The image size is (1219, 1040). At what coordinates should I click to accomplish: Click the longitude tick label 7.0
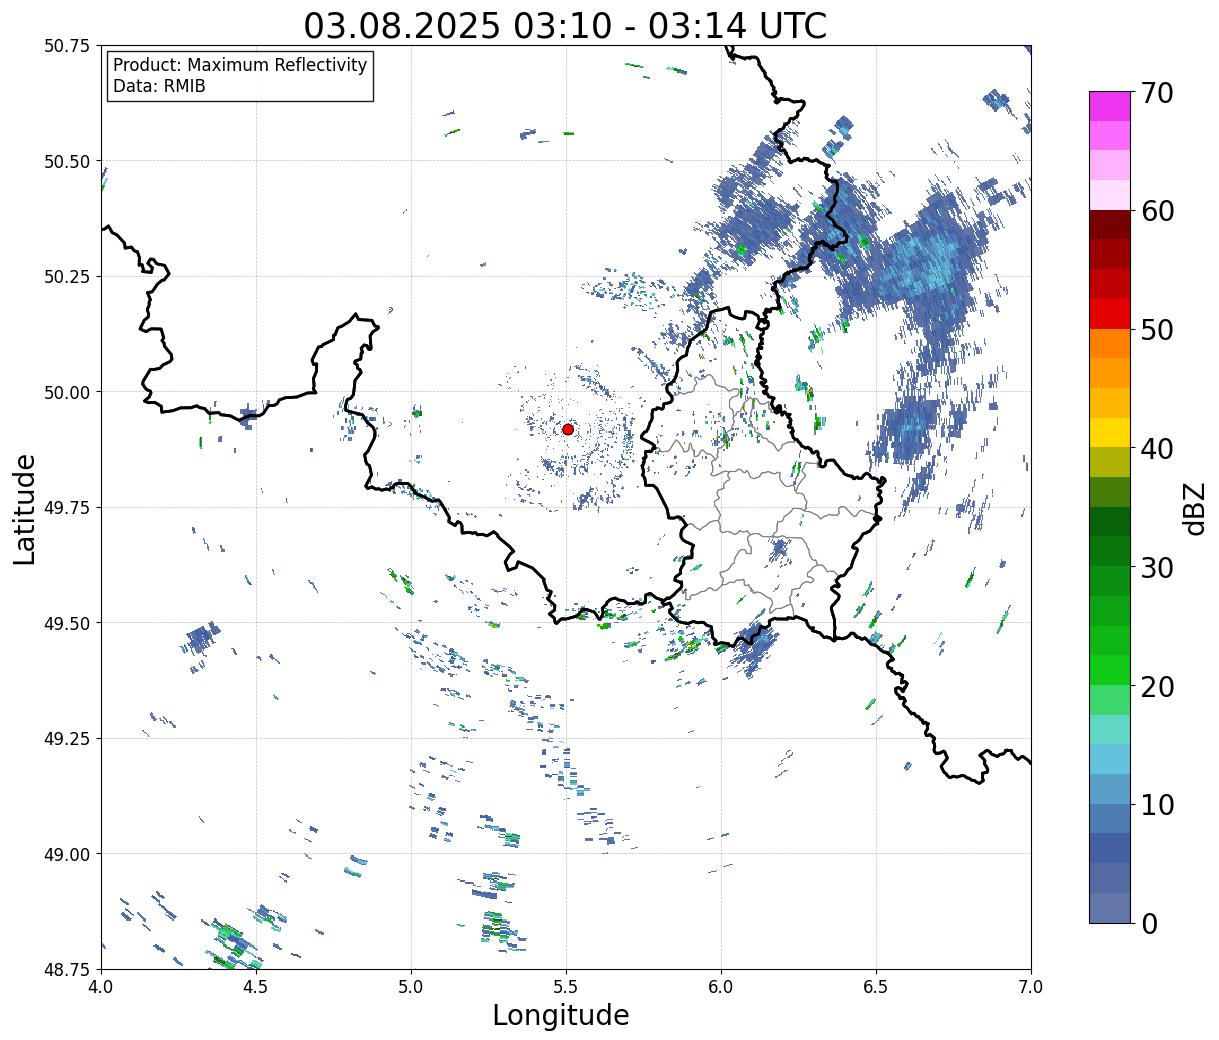coord(1031,987)
